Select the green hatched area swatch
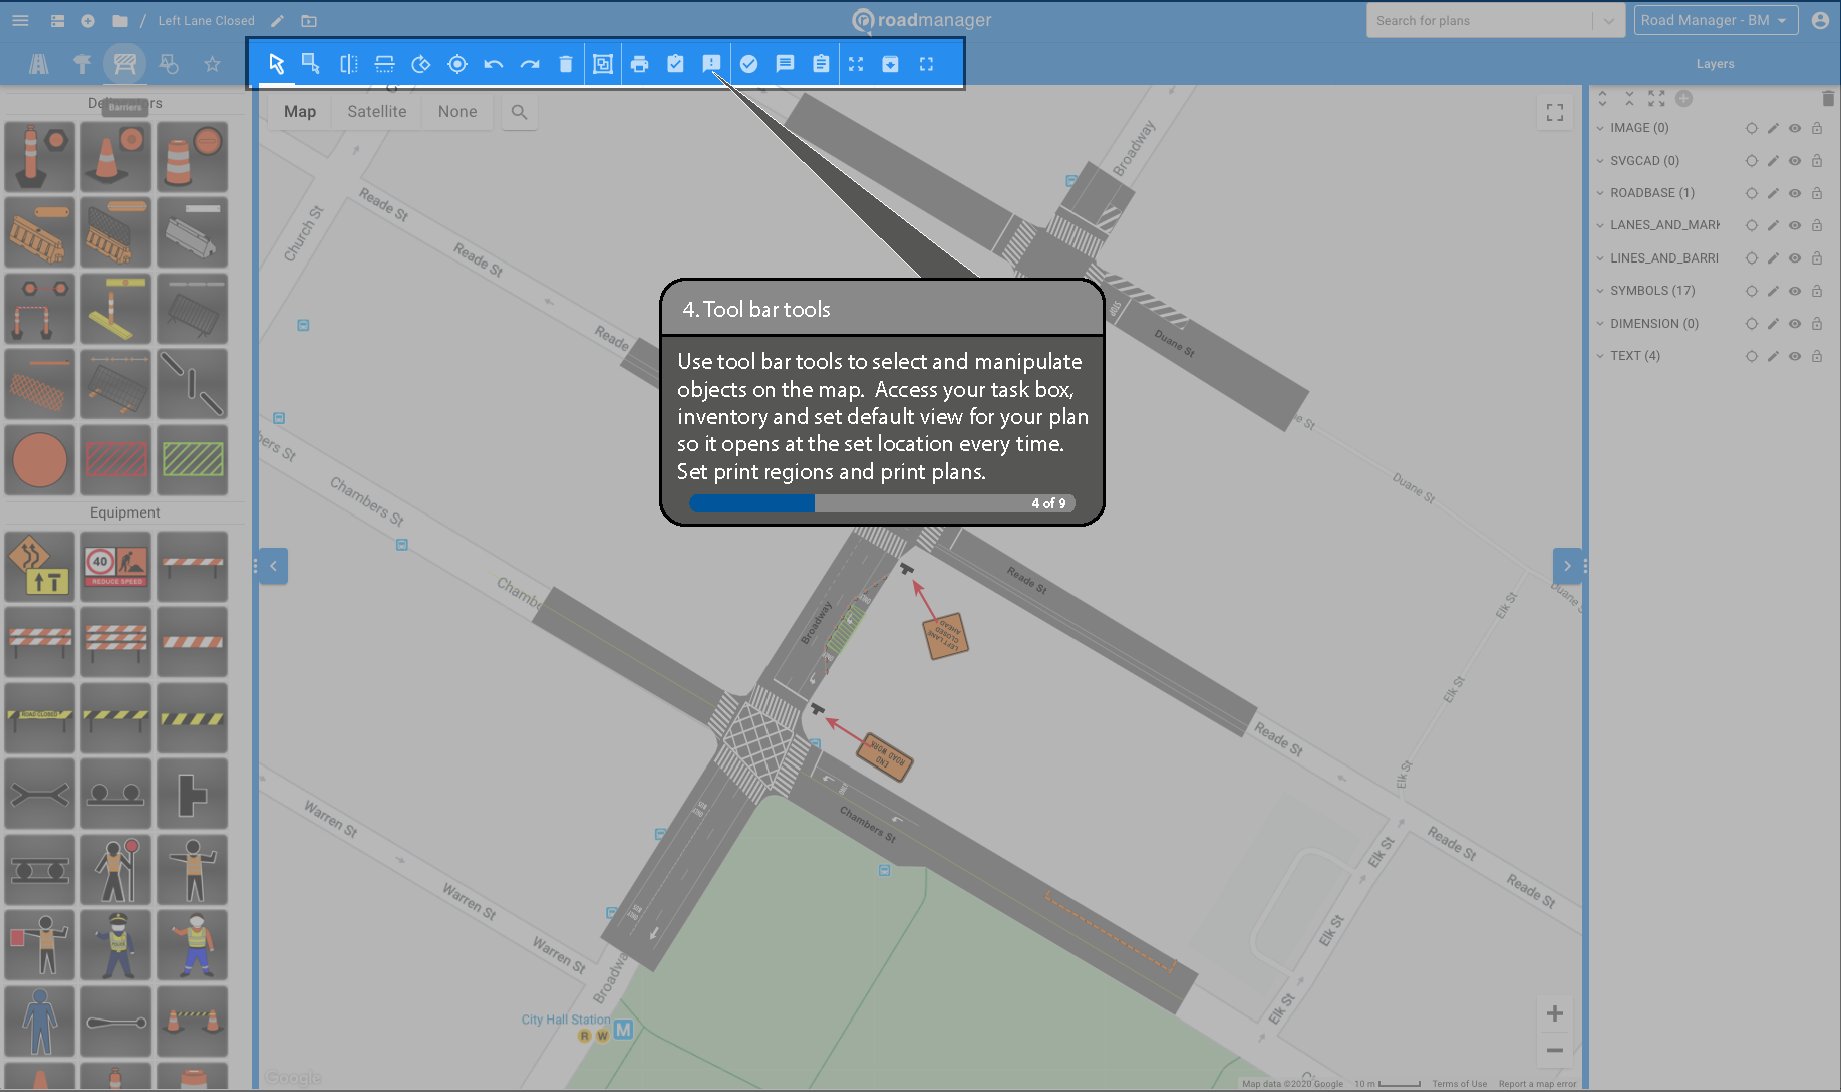1841x1092 pixels. click(193, 460)
